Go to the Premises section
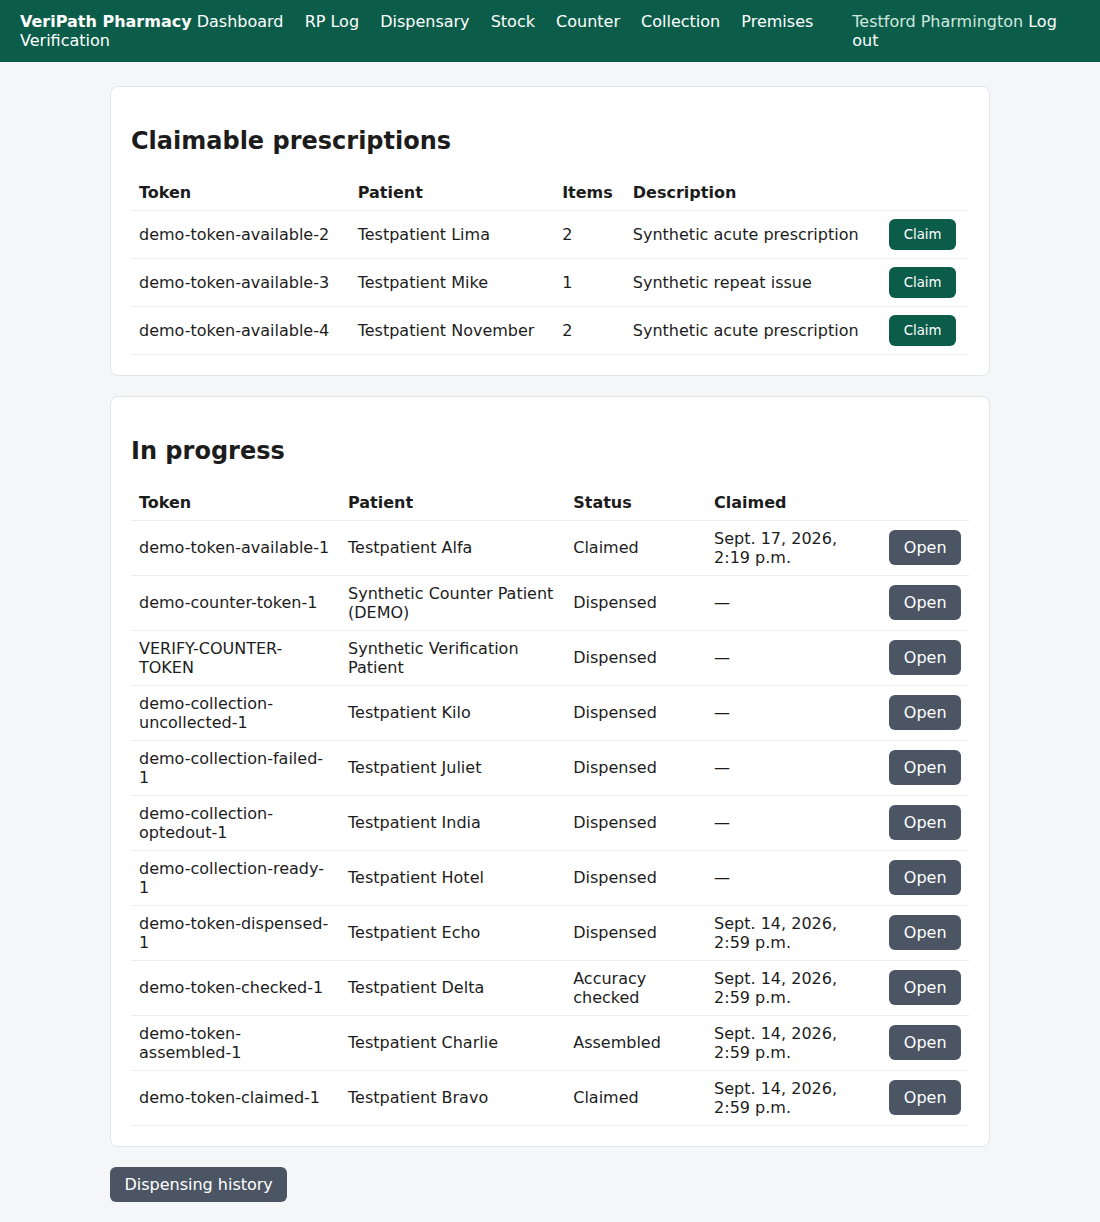 click(x=777, y=21)
